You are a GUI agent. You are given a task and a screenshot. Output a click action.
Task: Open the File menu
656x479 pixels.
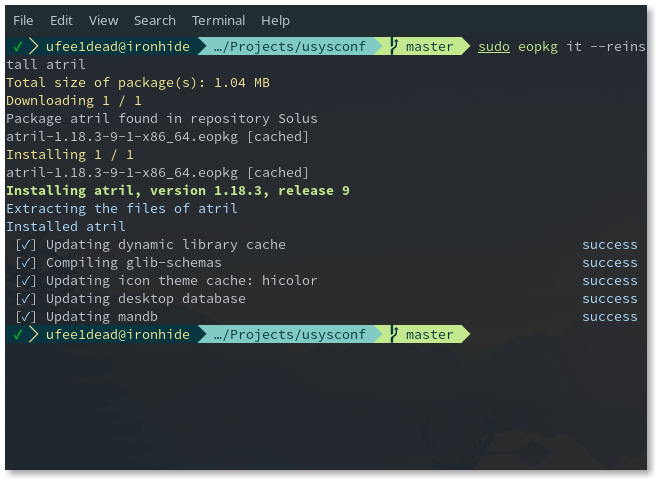(23, 20)
